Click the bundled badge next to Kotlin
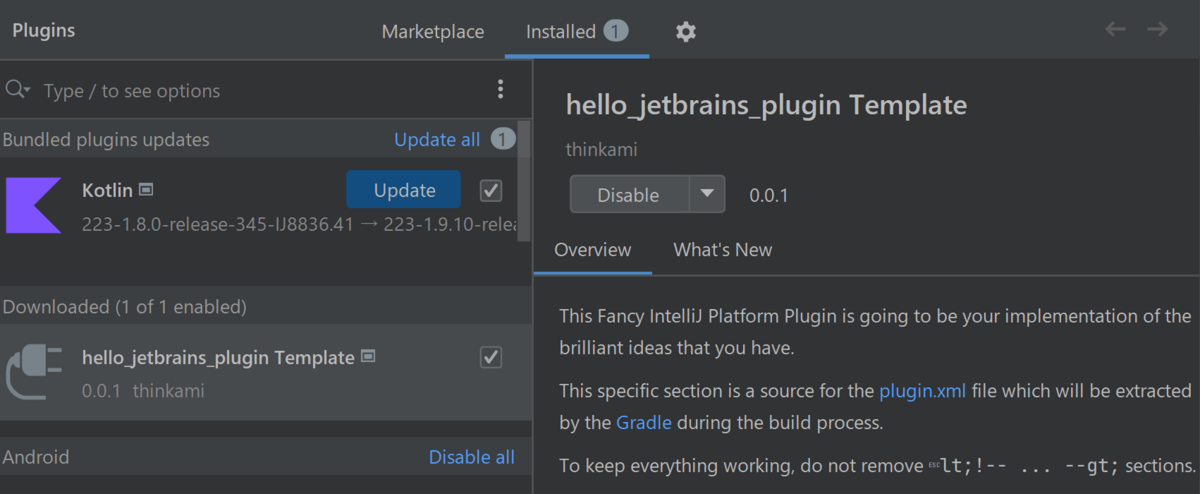The height and width of the screenshot is (494, 1200). [146, 189]
